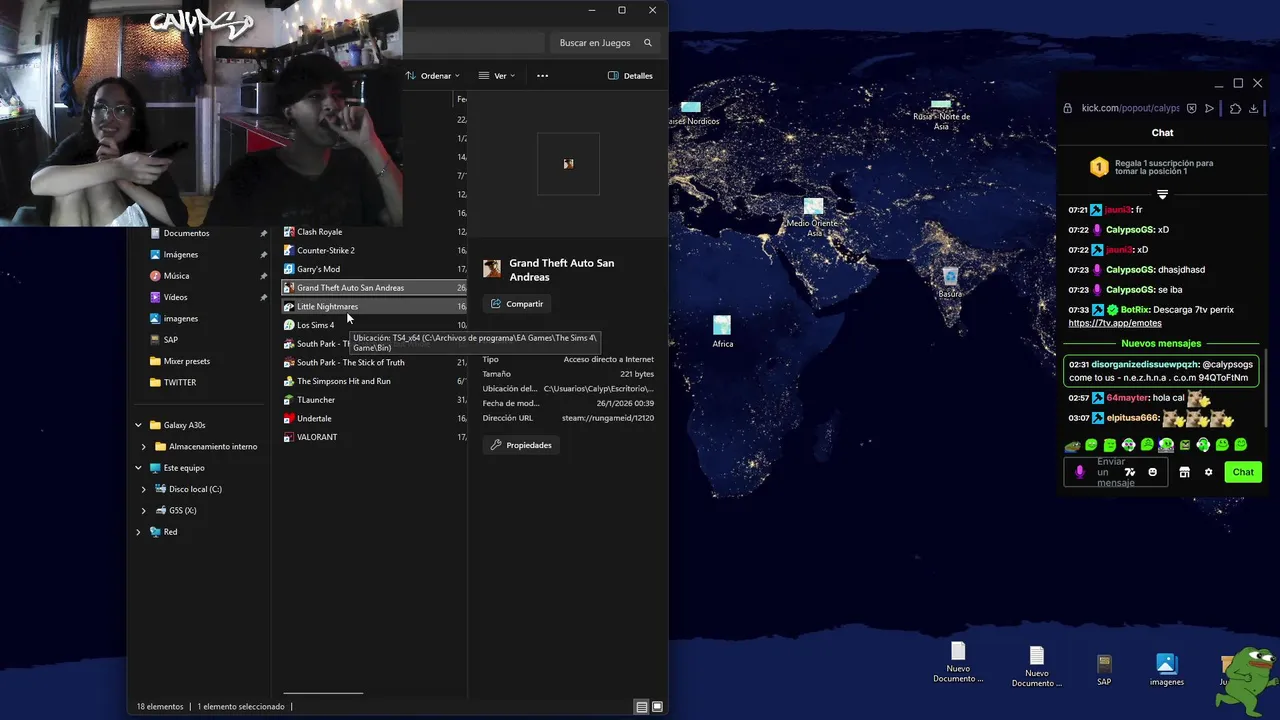Click the Propiedades button
The width and height of the screenshot is (1280, 720).
[521, 445]
